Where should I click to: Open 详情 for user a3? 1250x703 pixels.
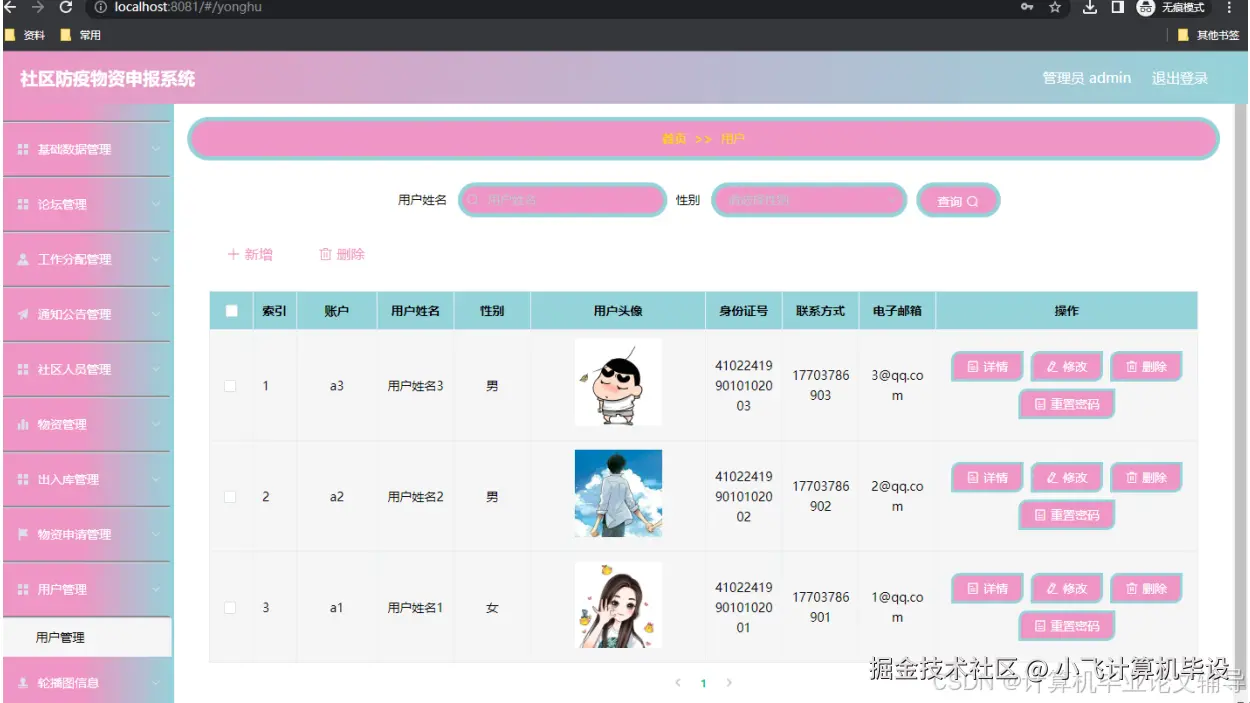pos(987,367)
